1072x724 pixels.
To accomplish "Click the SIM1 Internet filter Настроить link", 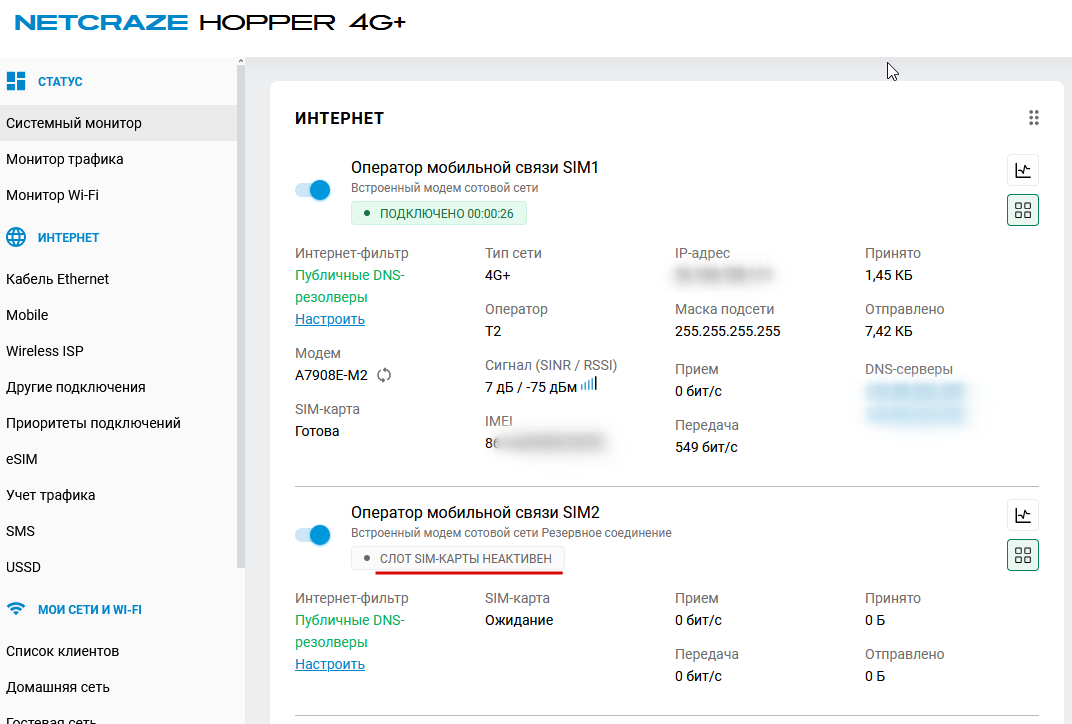I will (330, 319).
